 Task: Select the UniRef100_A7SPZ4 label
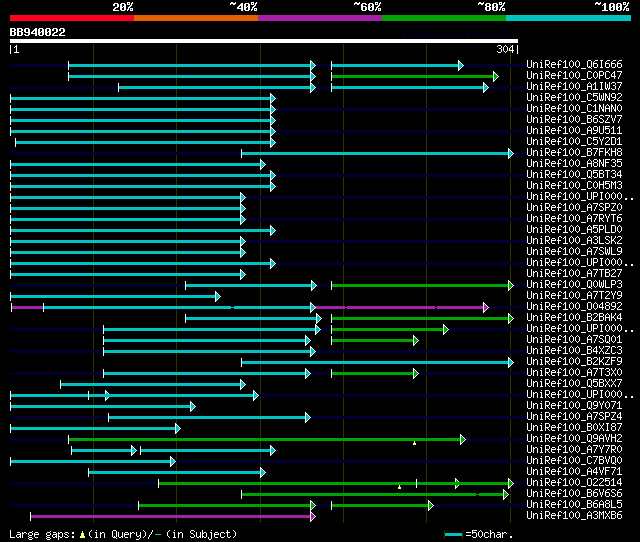click(574, 417)
